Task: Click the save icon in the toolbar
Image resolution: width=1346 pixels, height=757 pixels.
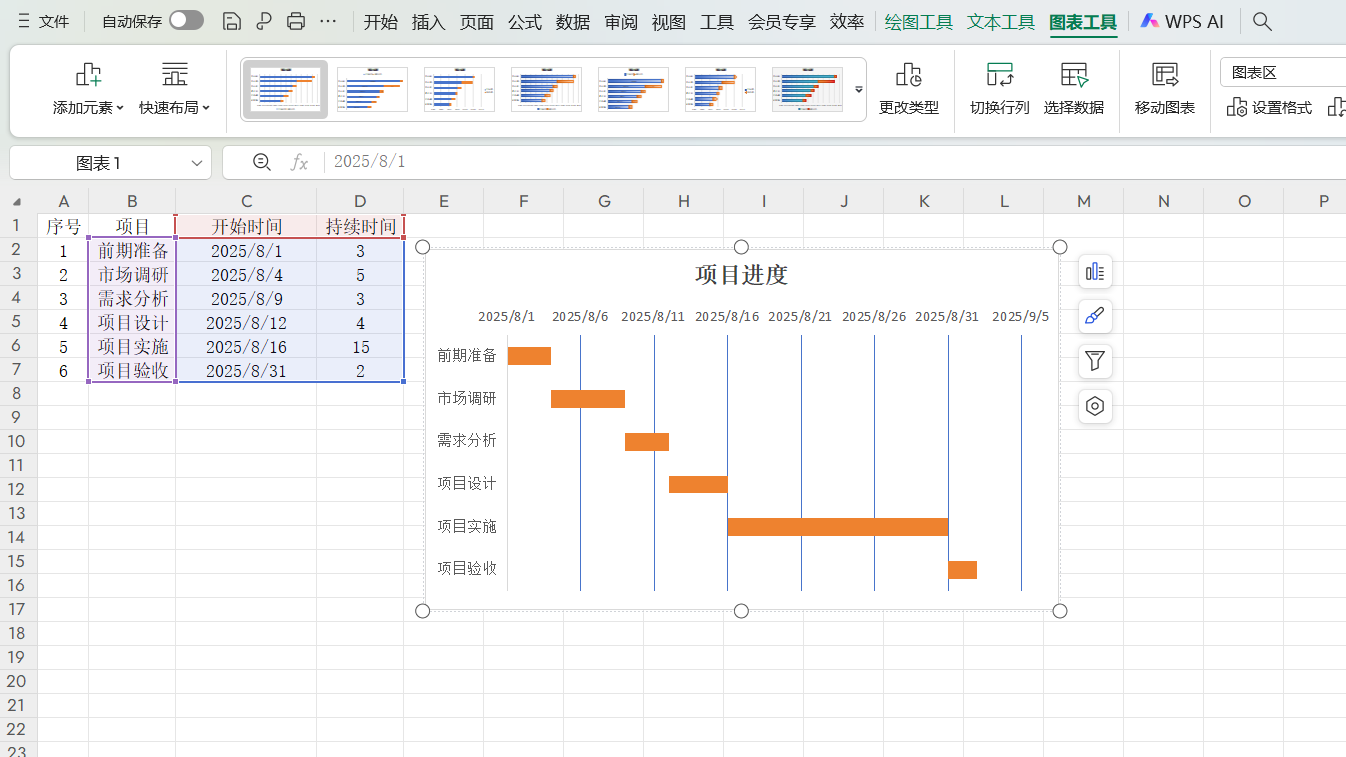Action: coord(231,20)
